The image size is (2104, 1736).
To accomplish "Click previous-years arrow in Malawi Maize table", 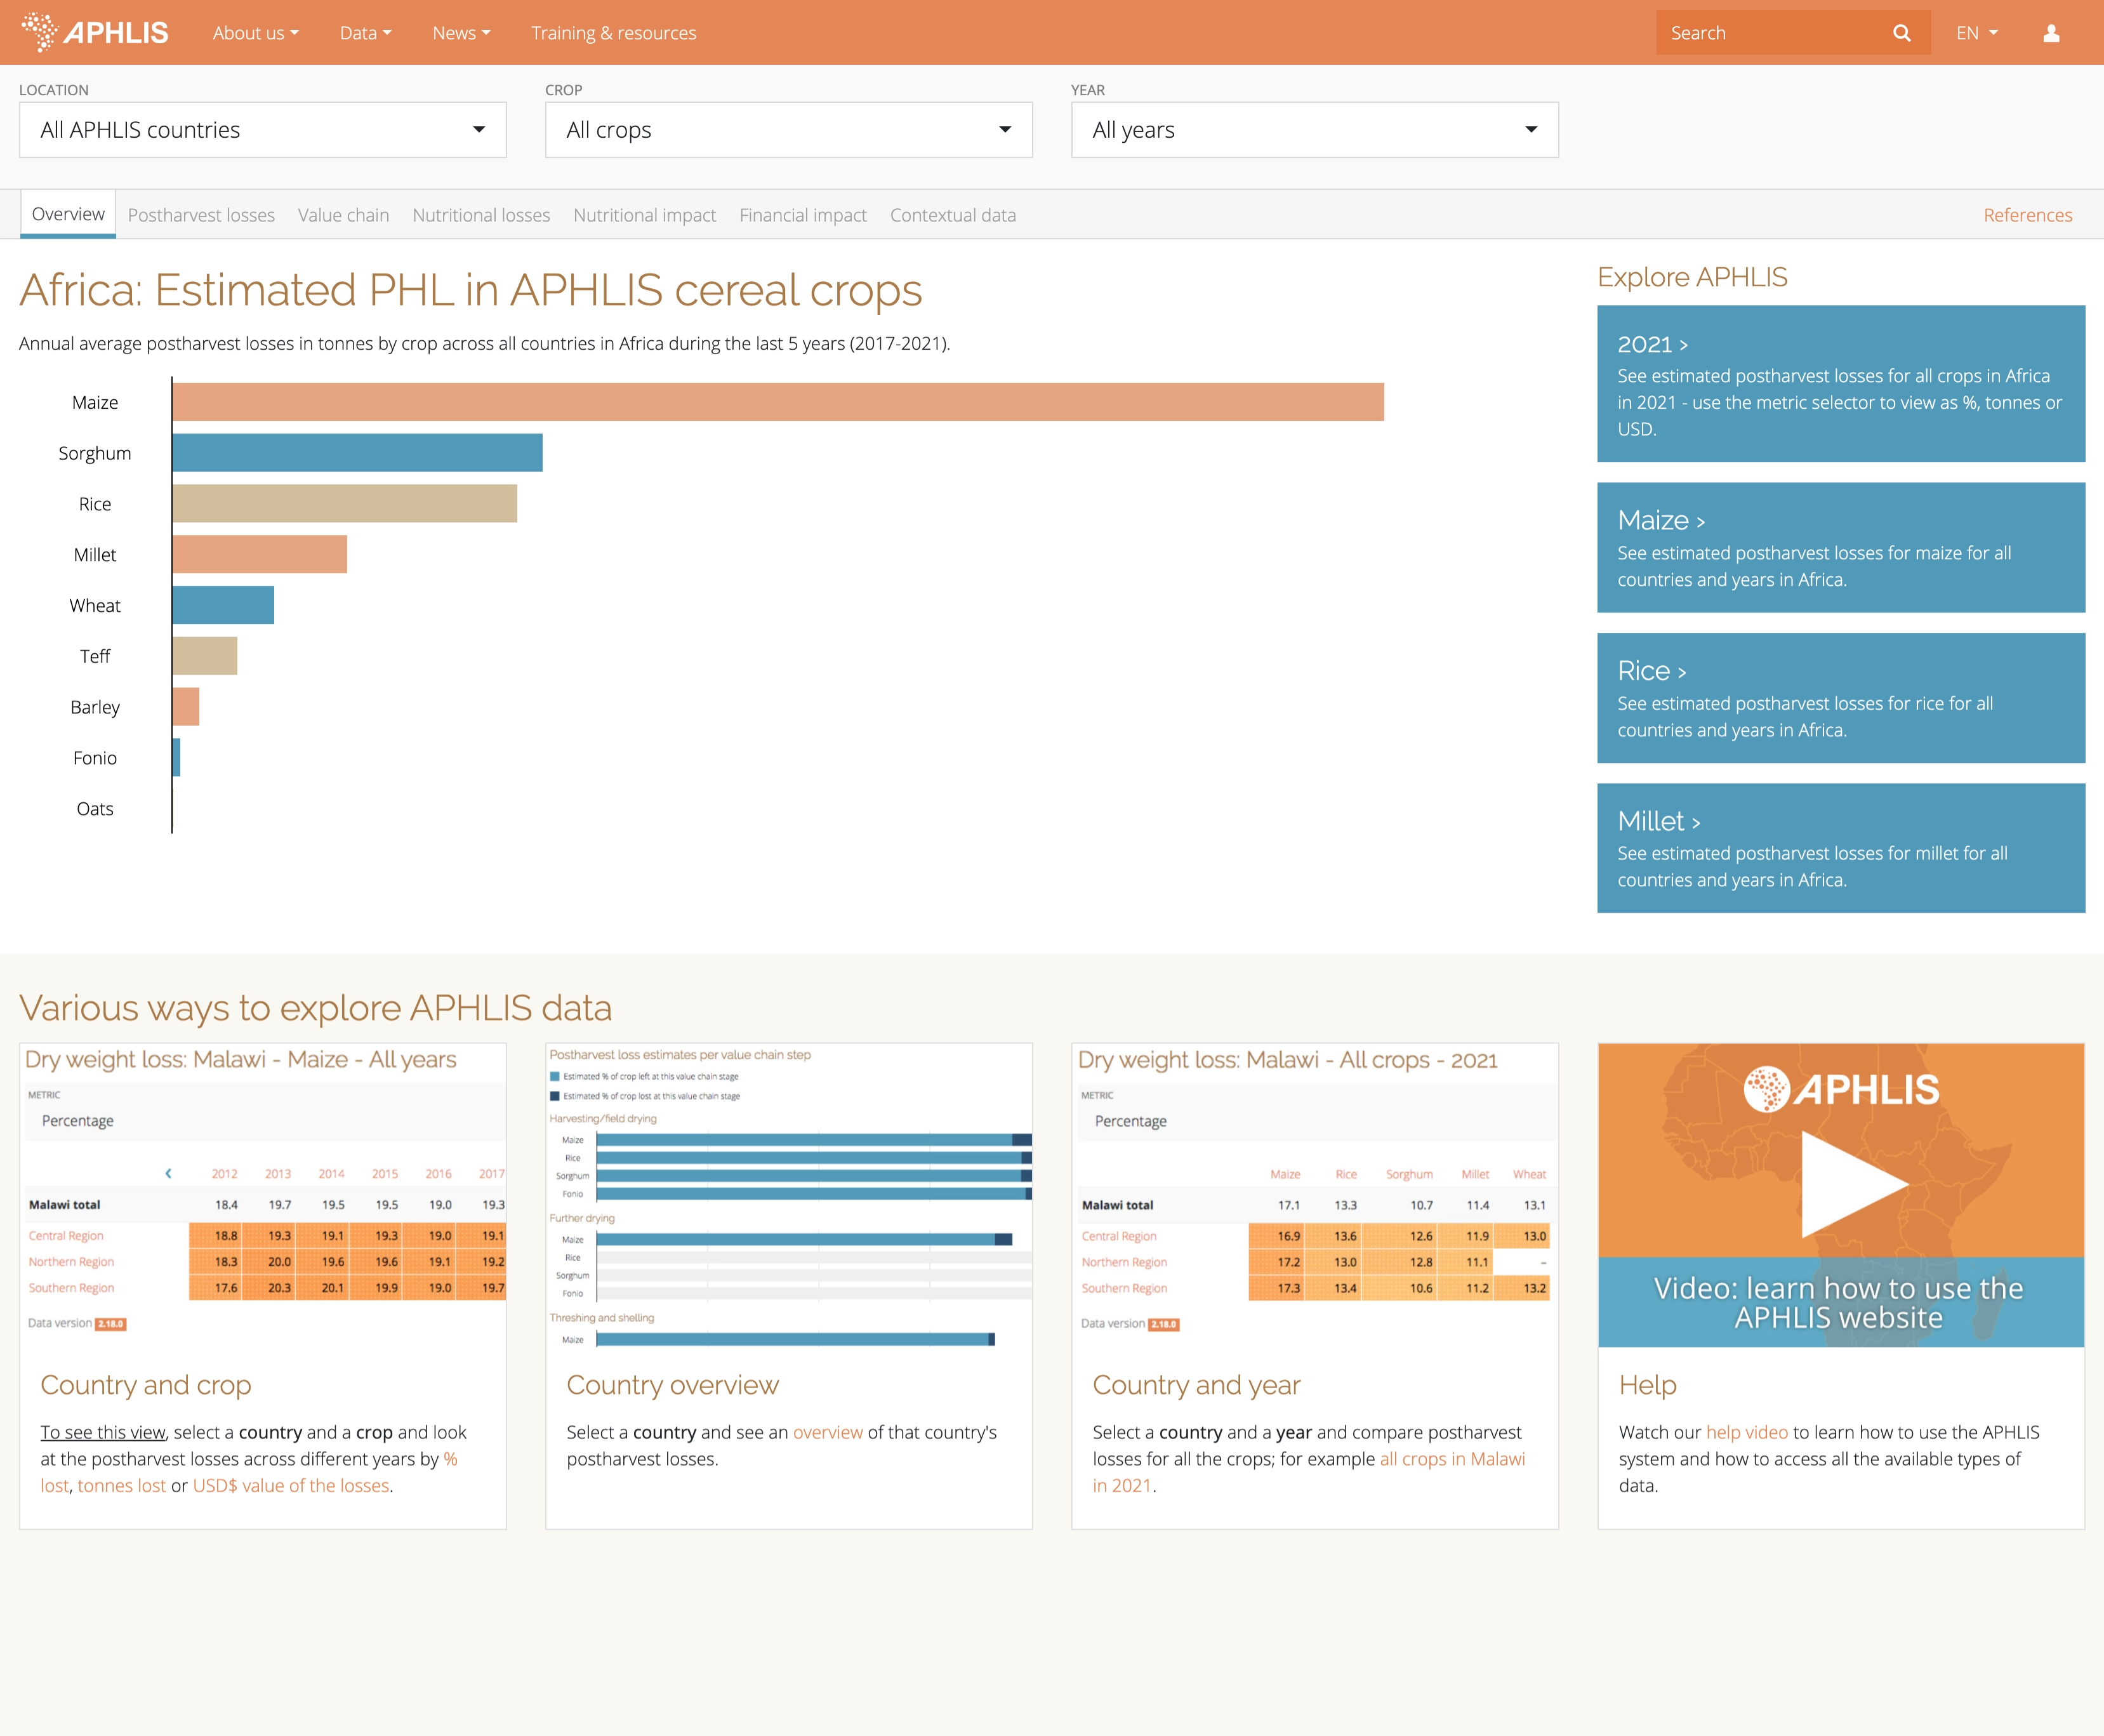I will (168, 1173).
